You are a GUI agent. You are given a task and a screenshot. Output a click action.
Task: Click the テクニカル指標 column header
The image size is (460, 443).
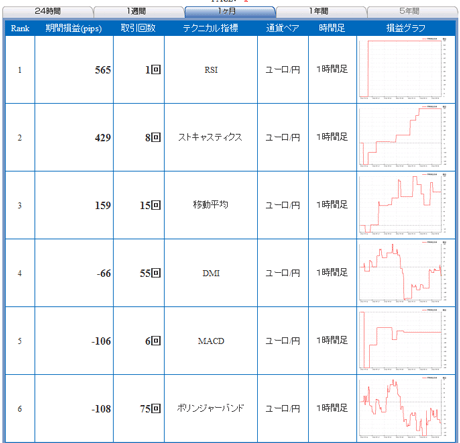click(211, 28)
